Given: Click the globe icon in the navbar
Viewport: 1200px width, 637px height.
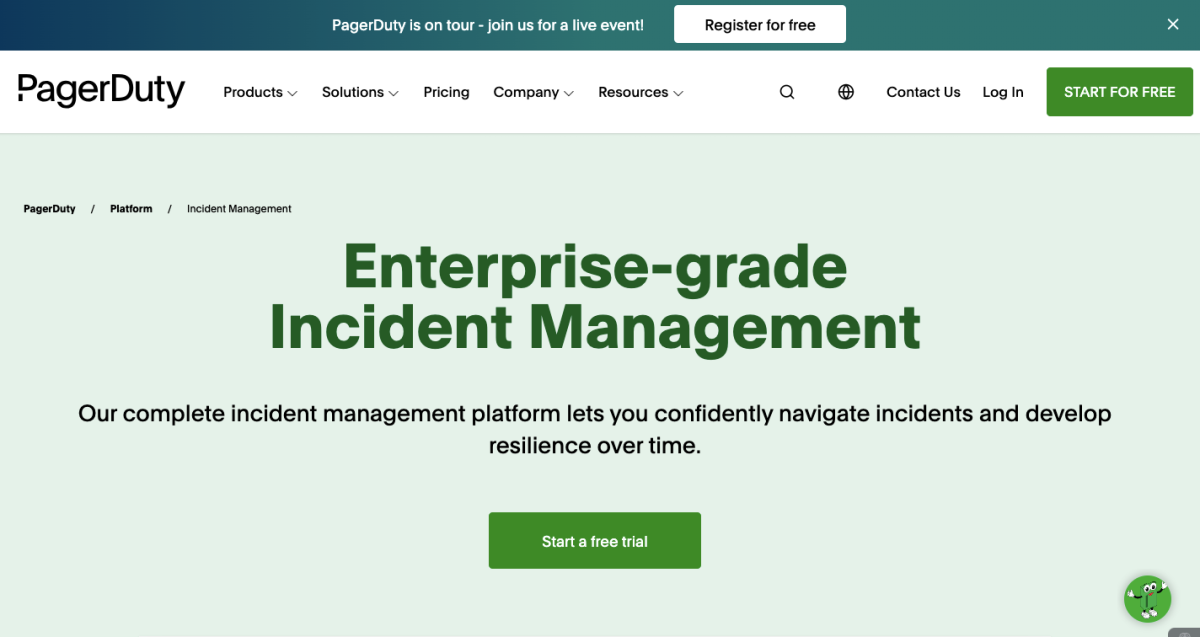Looking at the screenshot, I should [846, 91].
